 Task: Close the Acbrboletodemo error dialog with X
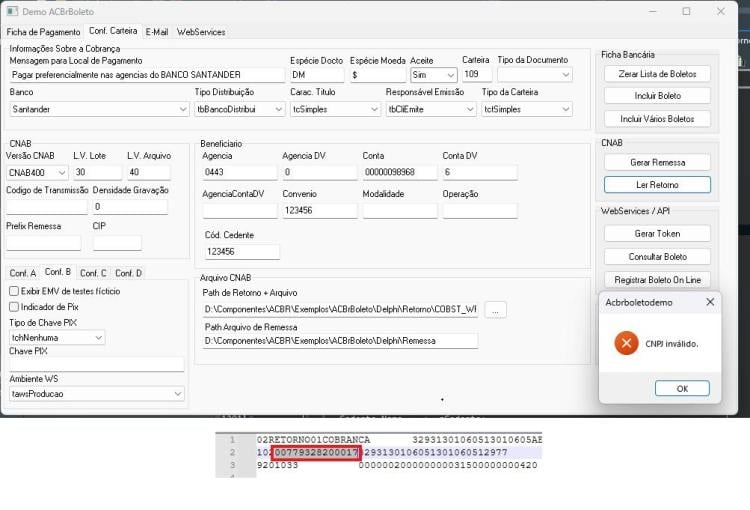pyautogui.click(x=710, y=302)
